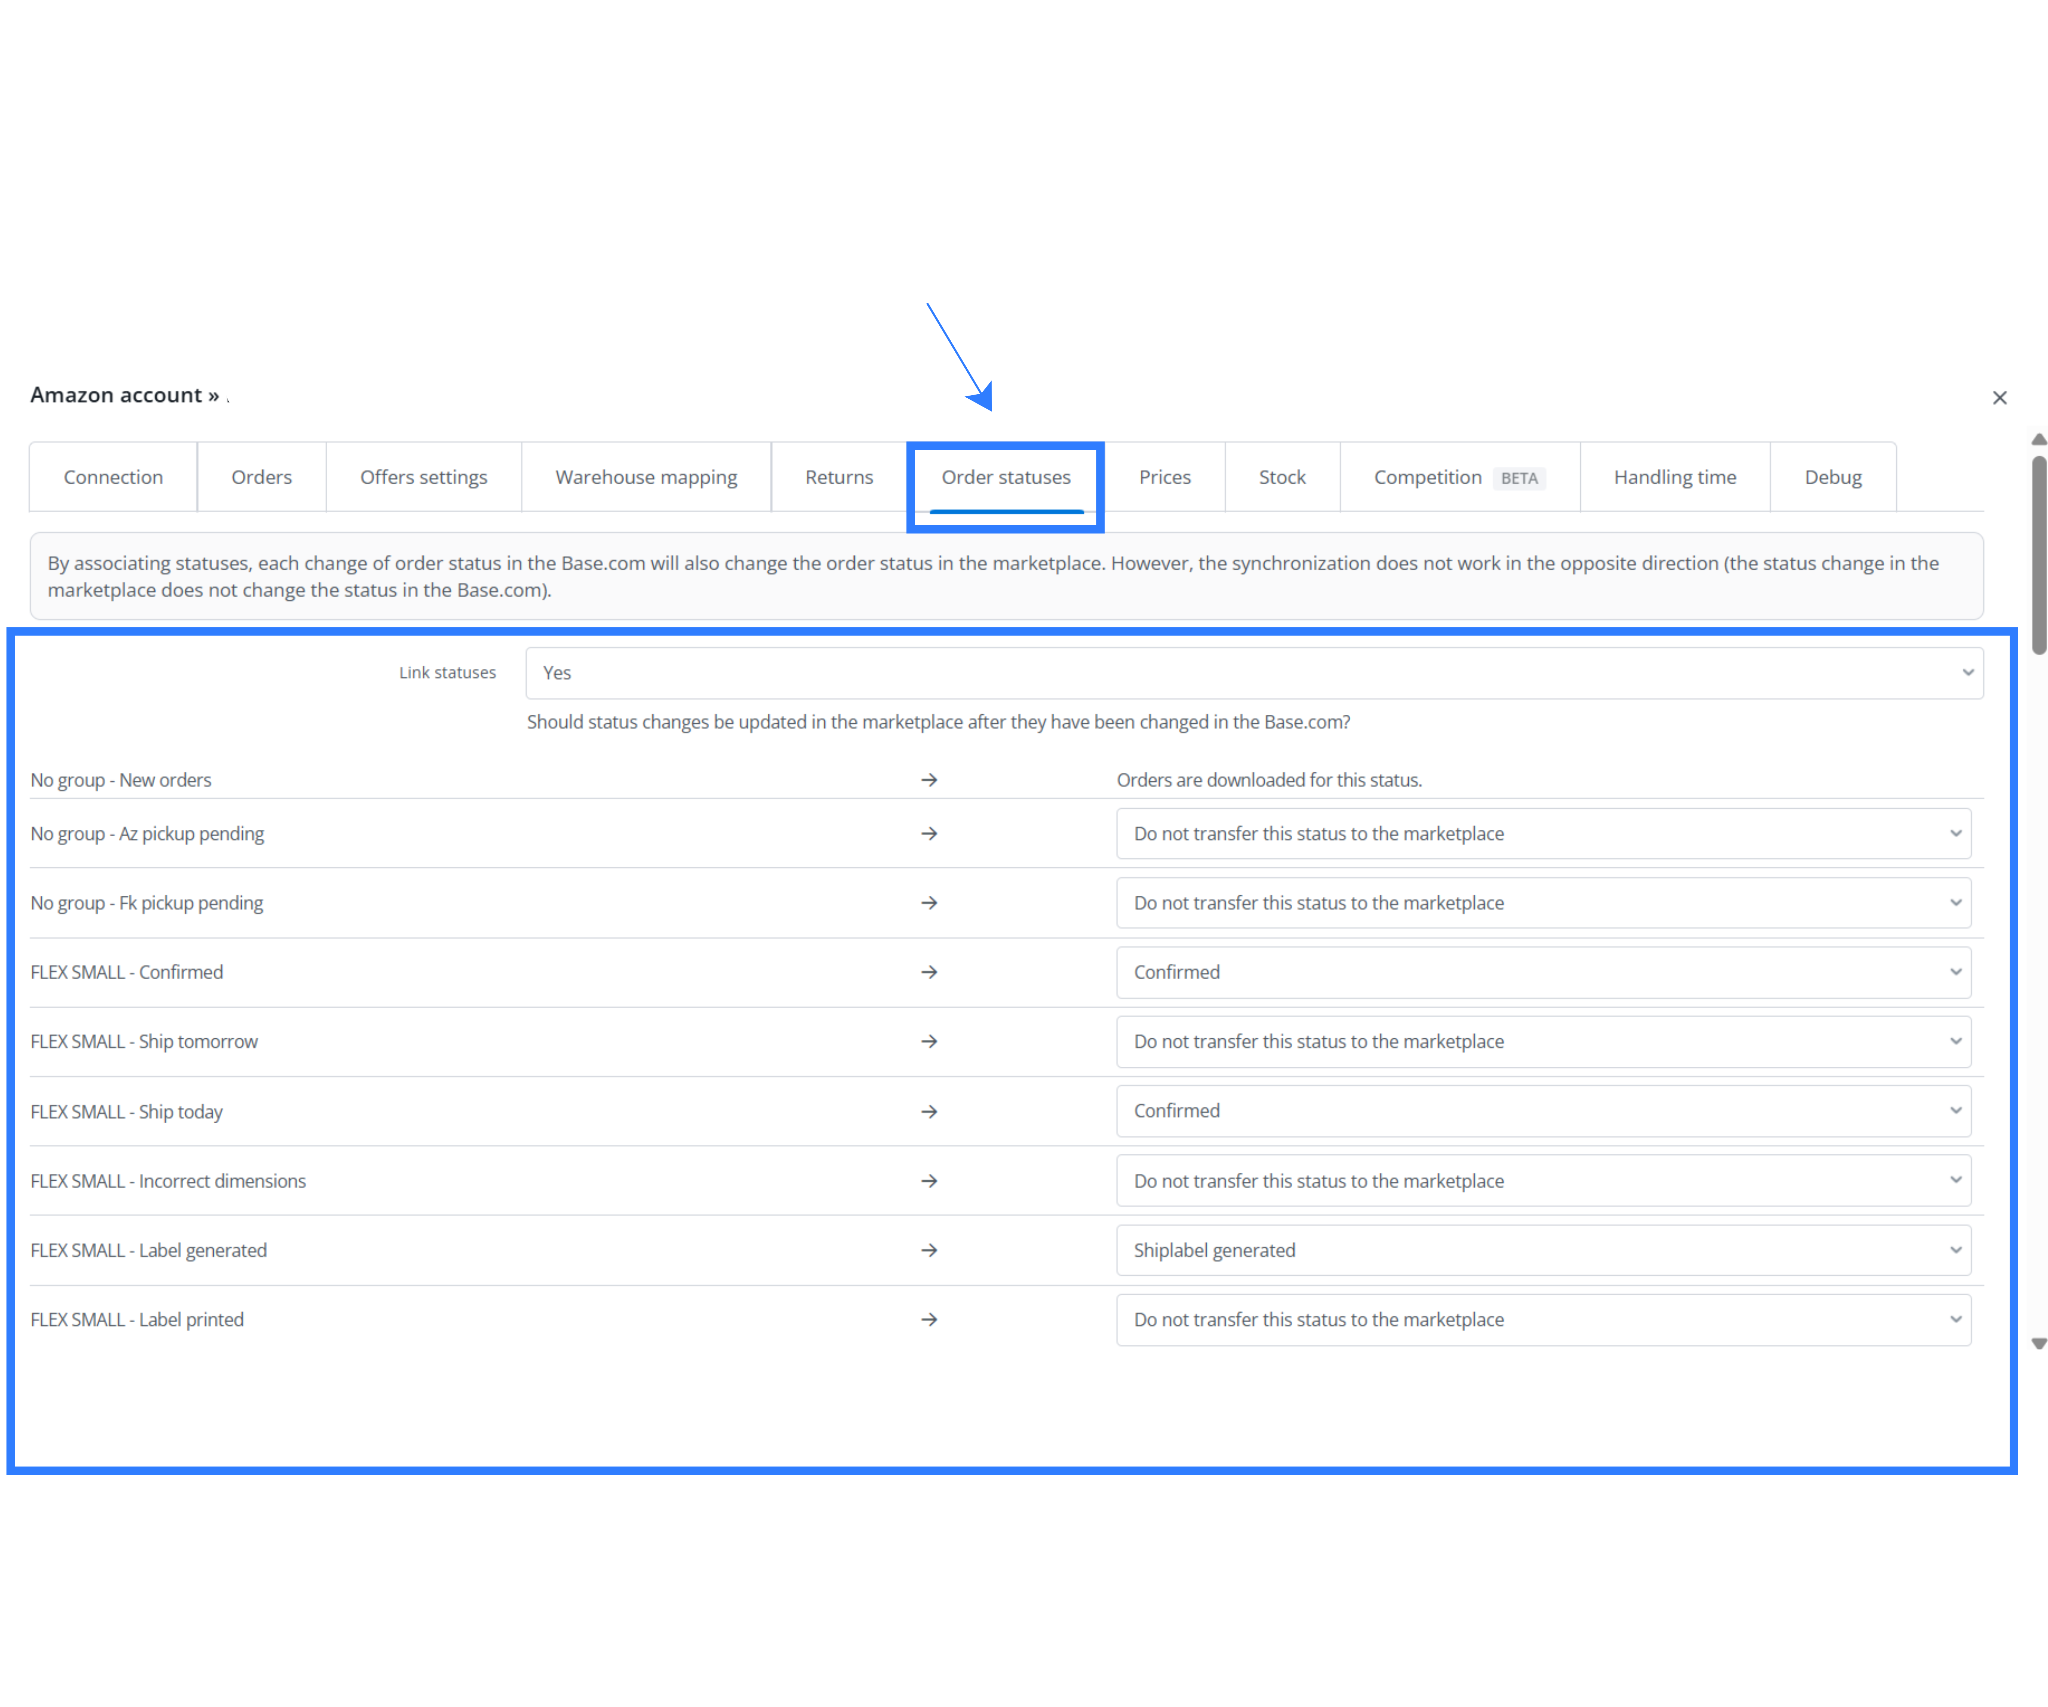Image resolution: width=2048 pixels, height=1707 pixels.
Task: Switch to the Warehouse mapping tab
Action: coord(645,477)
